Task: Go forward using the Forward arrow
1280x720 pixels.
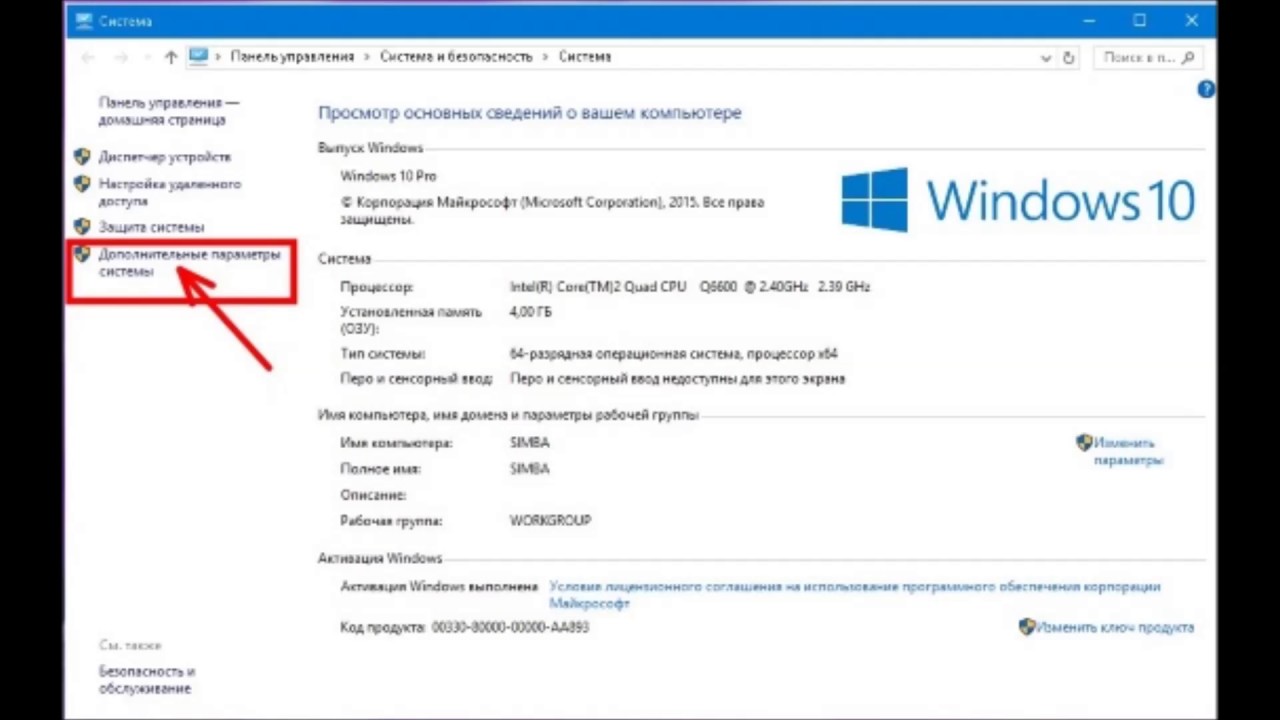Action: [x=121, y=58]
